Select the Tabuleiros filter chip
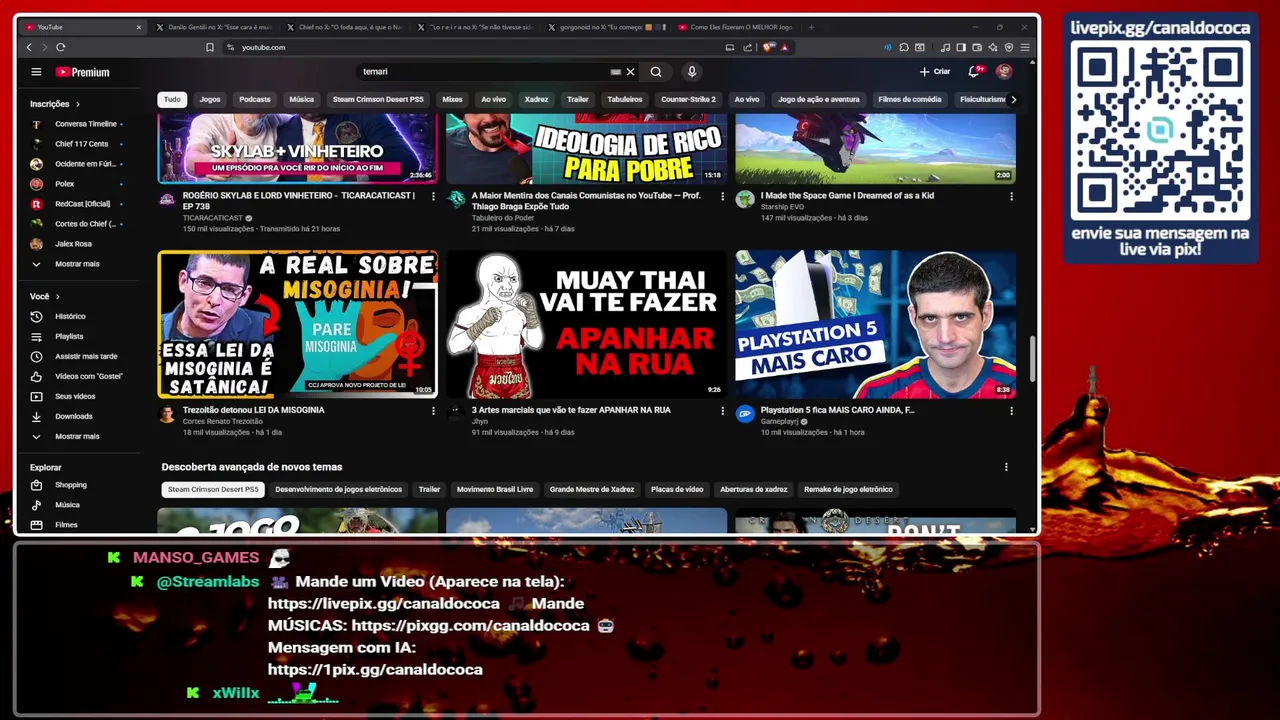 click(x=625, y=99)
